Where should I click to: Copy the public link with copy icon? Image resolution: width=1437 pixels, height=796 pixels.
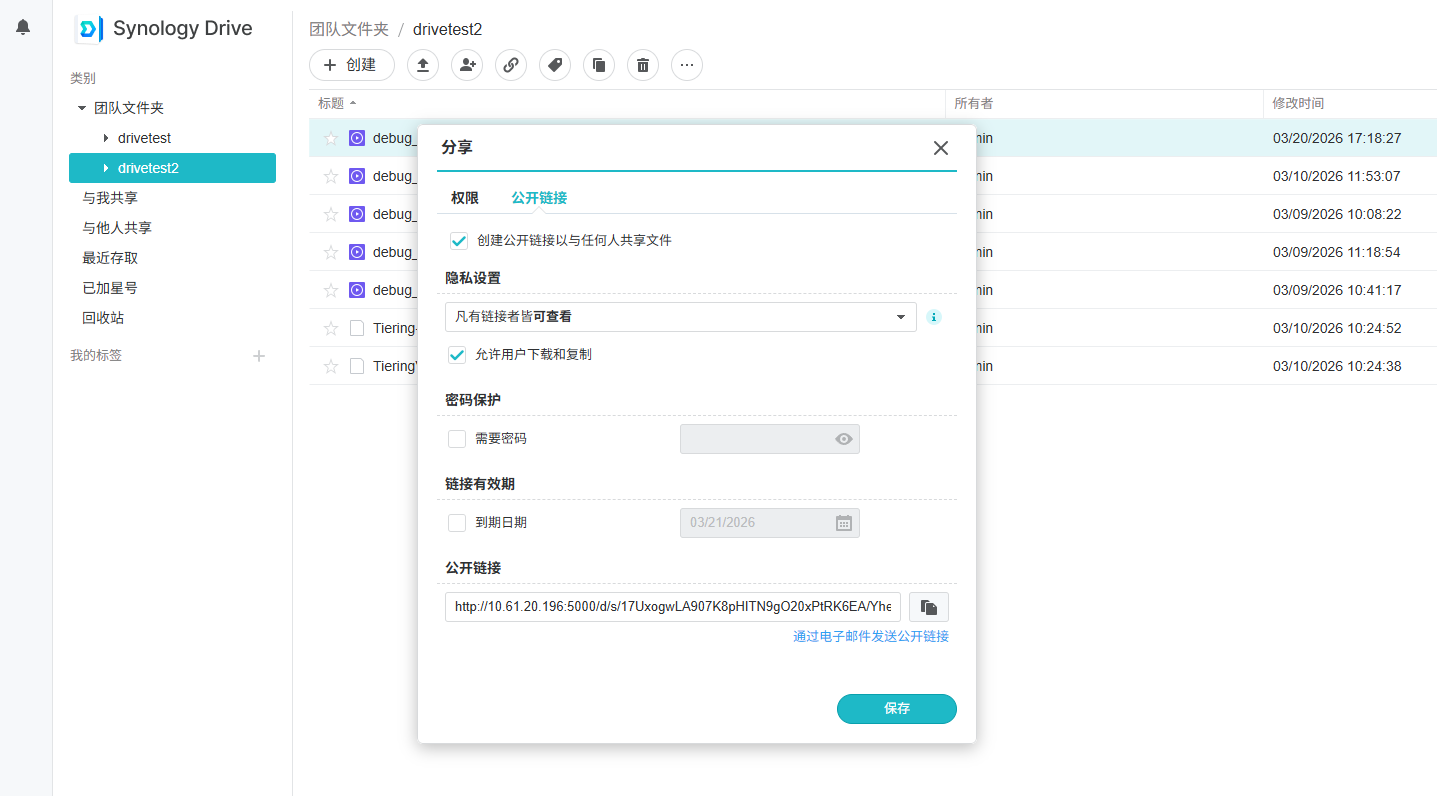point(929,607)
